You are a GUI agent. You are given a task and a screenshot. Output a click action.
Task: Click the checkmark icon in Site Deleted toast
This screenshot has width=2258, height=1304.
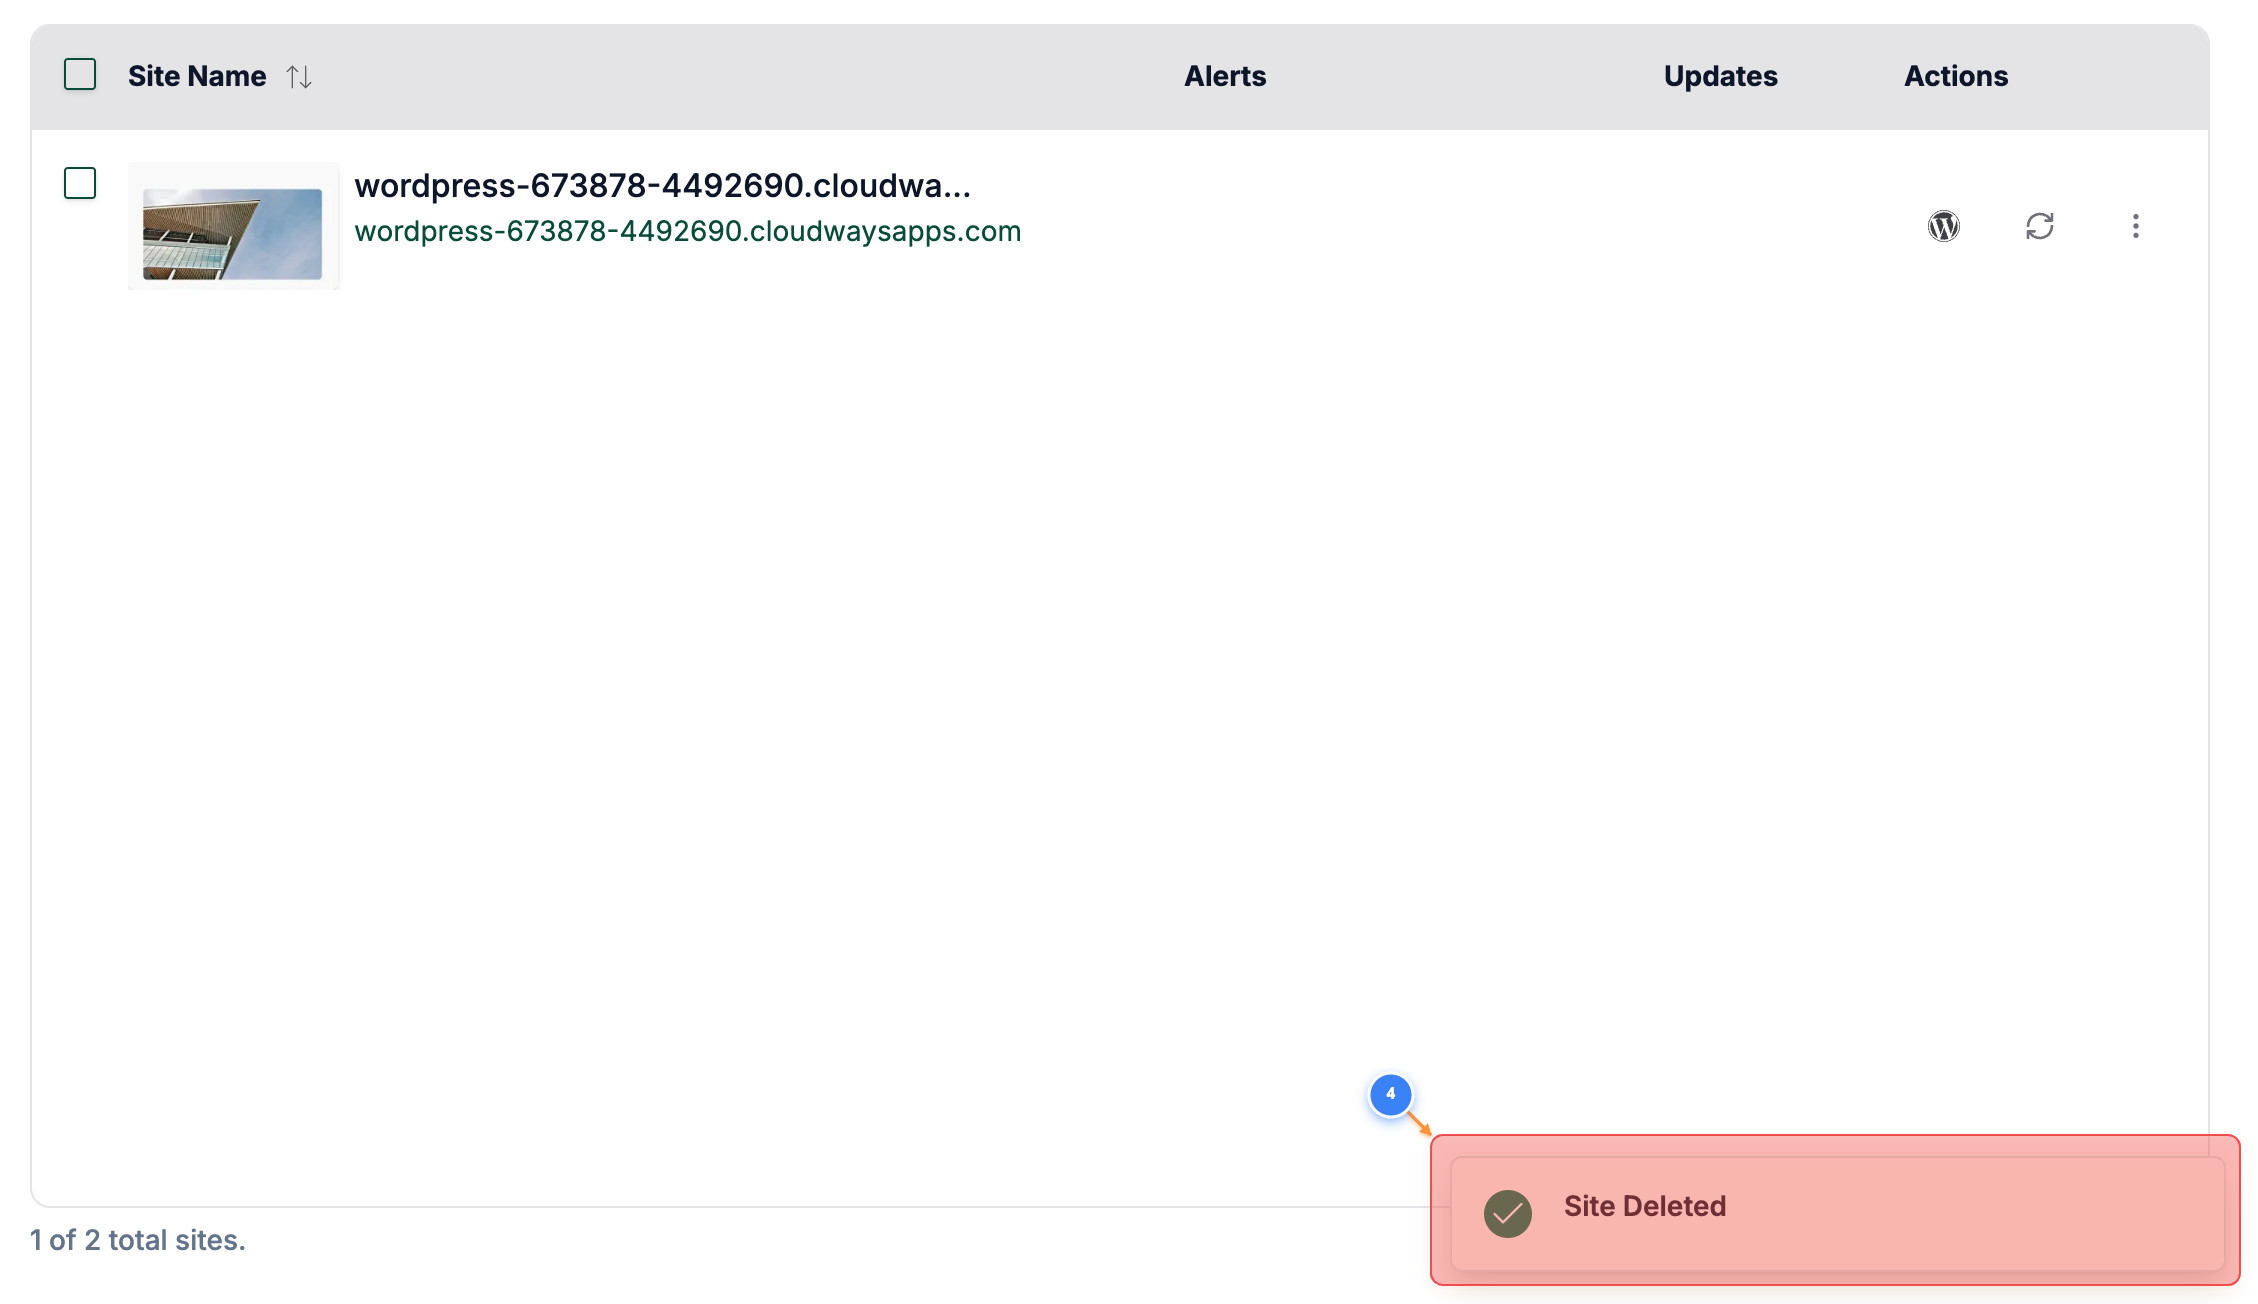point(1508,1214)
